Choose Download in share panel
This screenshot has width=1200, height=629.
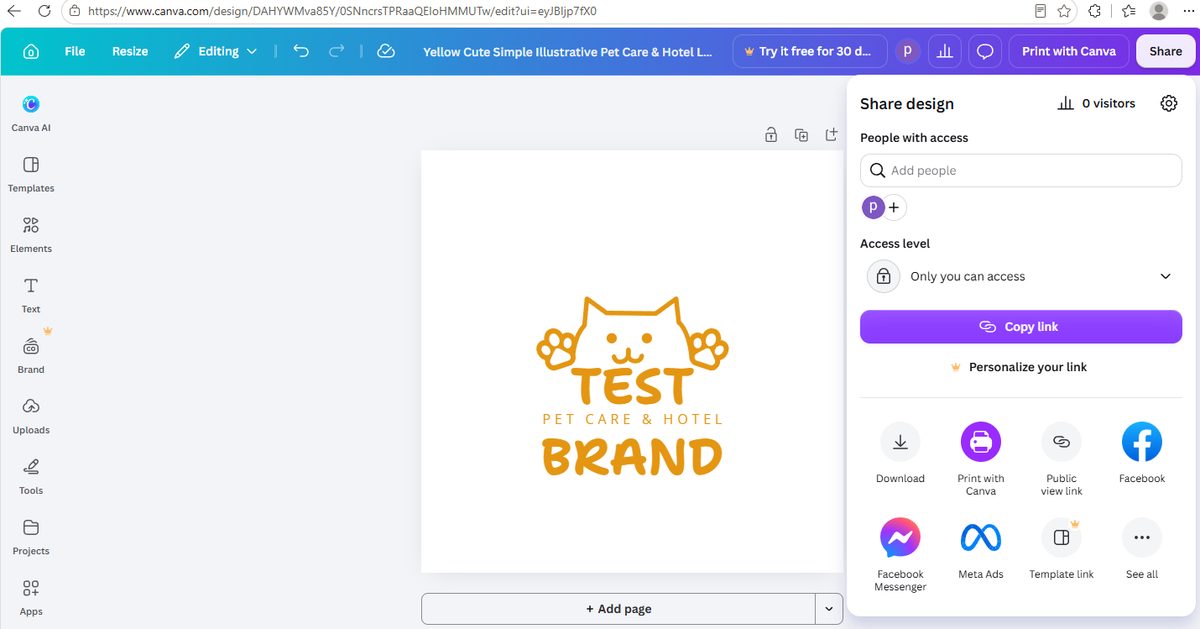[900, 453]
